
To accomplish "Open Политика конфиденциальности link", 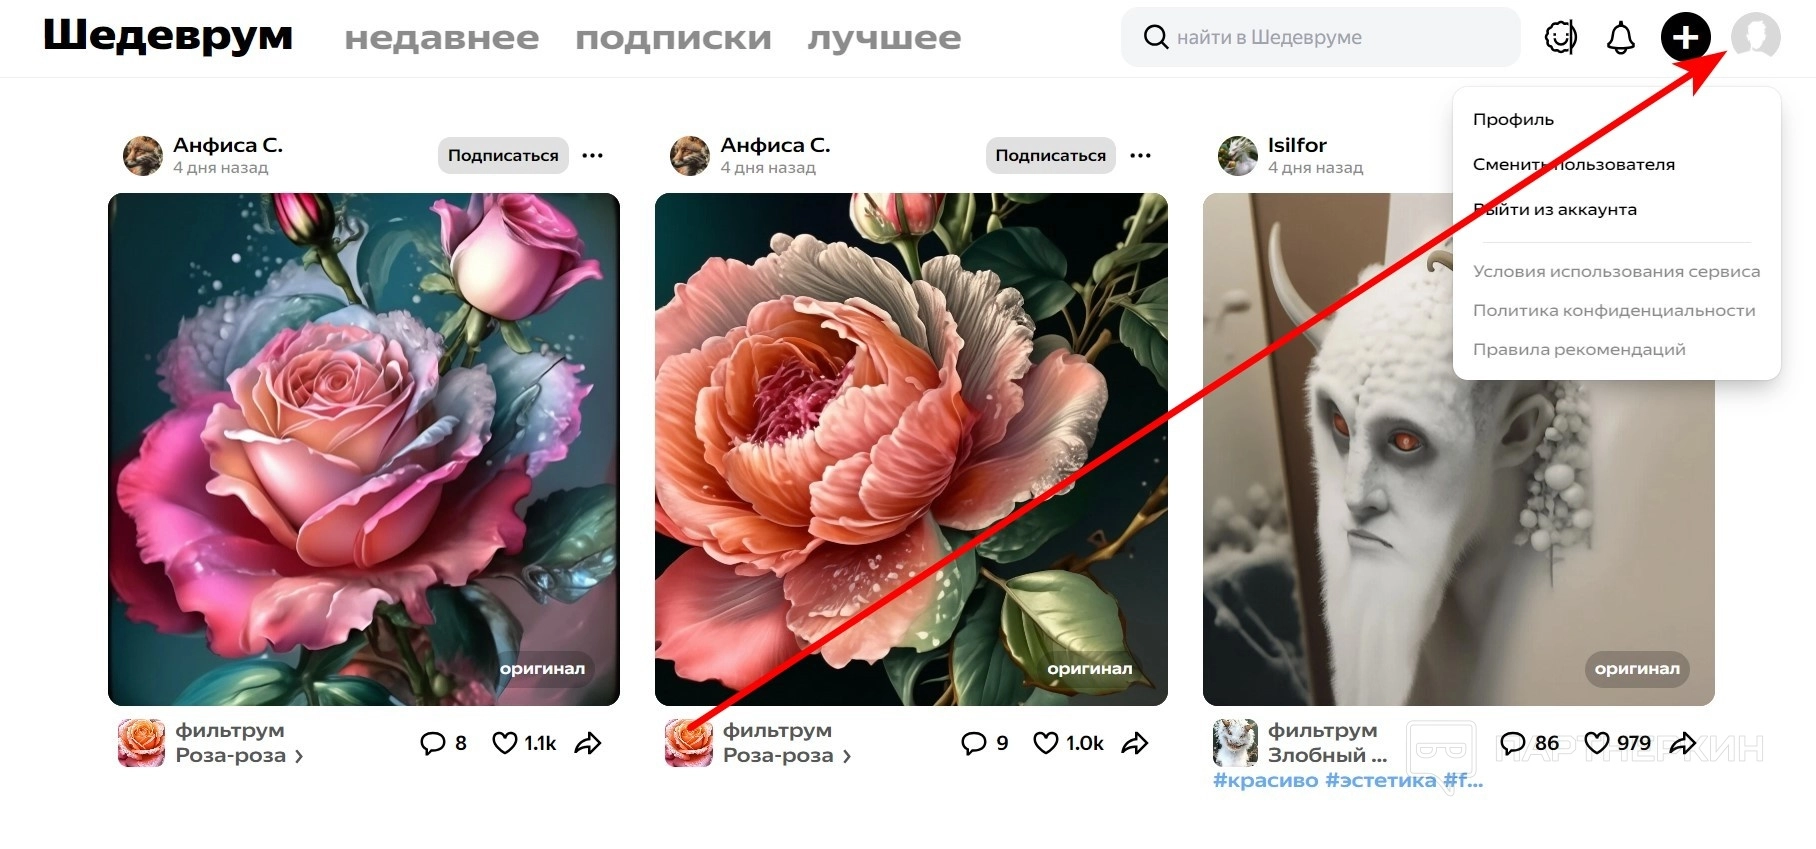I will coord(1614,310).
